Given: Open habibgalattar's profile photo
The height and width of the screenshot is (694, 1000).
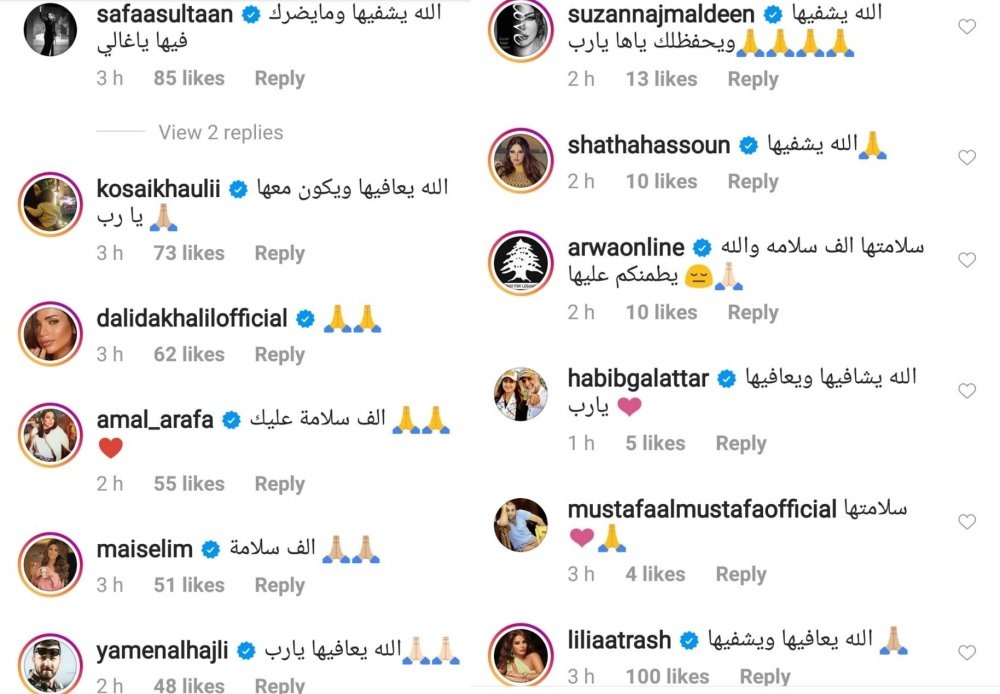Looking at the screenshot, I should coord(521,394).
